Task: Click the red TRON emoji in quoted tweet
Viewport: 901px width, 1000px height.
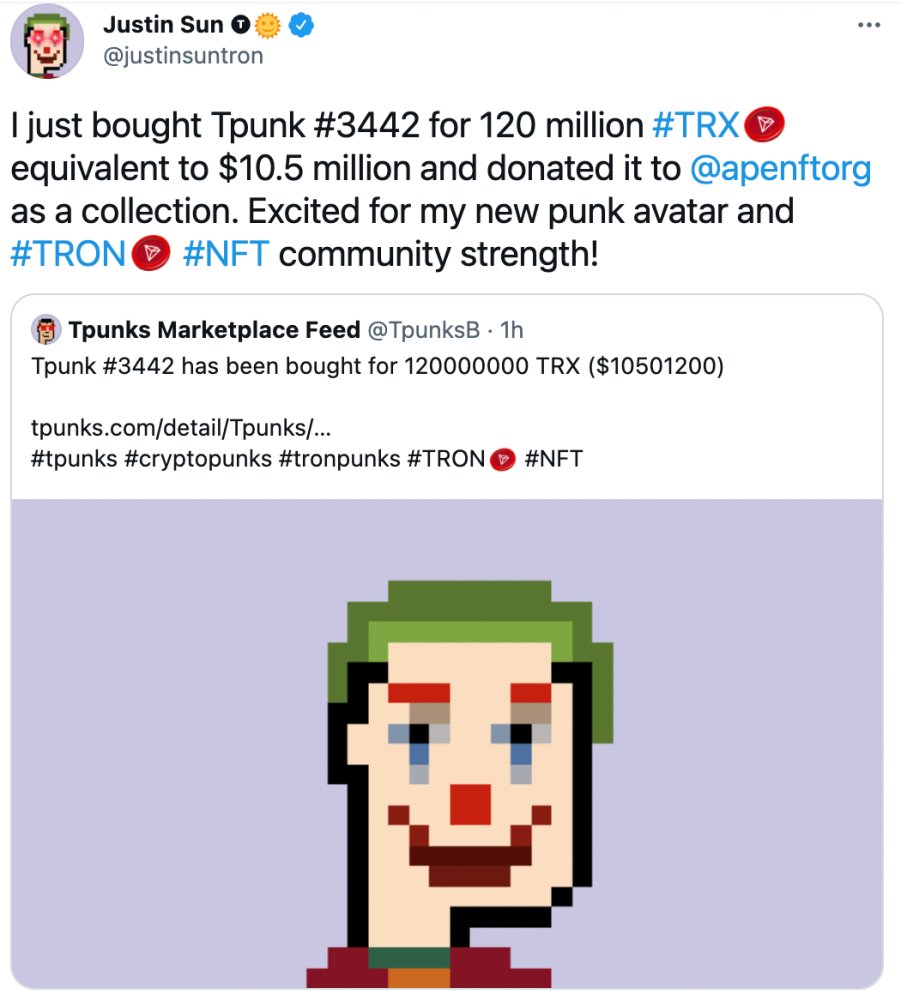Action: pyautogui.click(x=502, y=459)
